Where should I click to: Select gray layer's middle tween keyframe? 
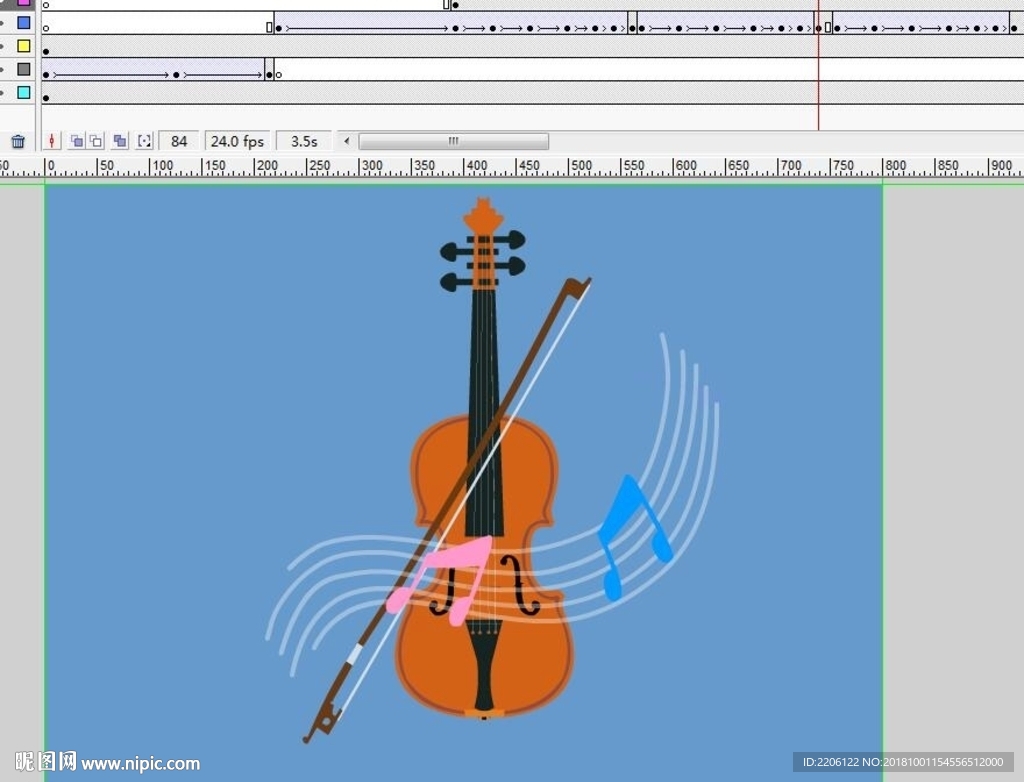tap(176, 75)
